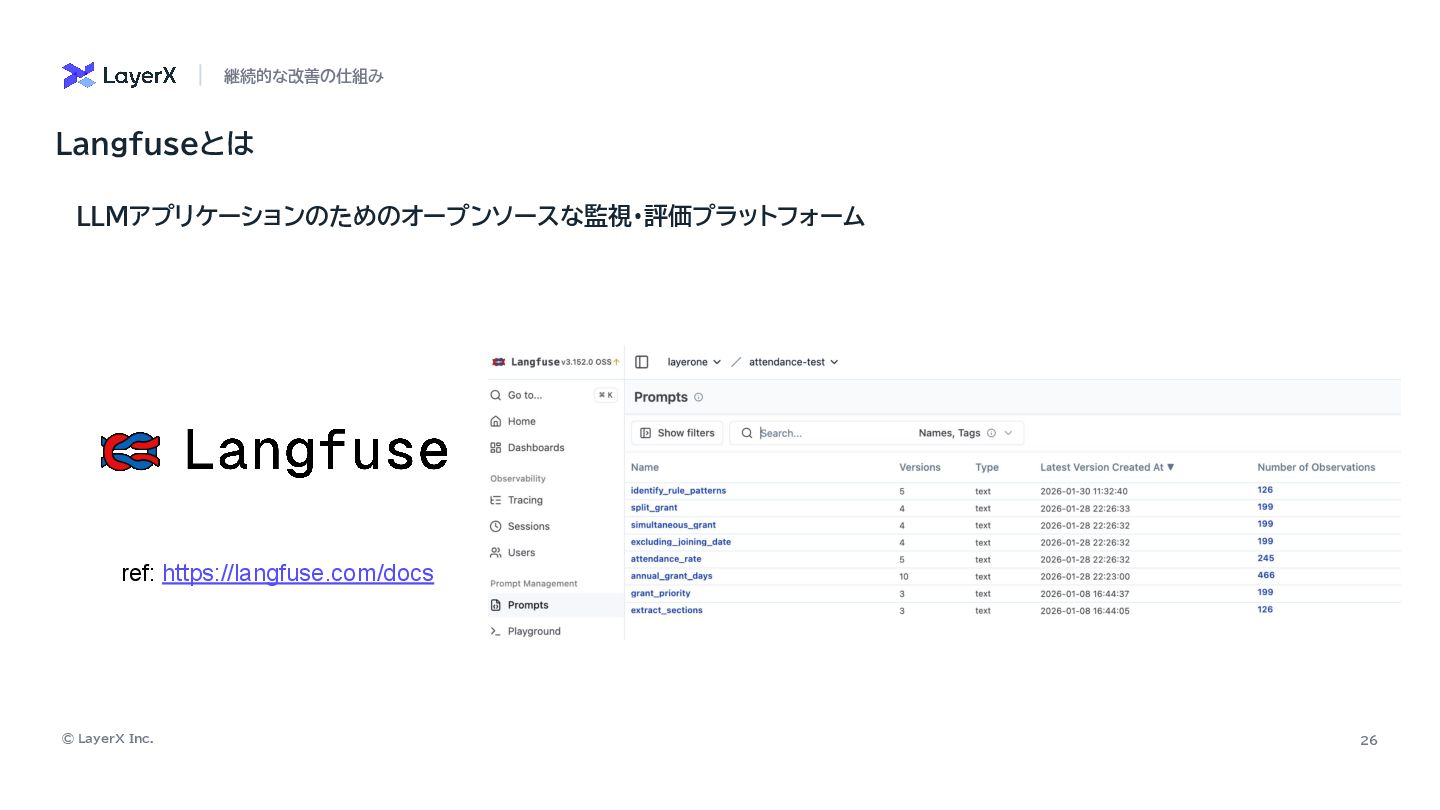Viewport: 1440px width, 810px height.
Task: Click the Sessions clock icon
Action: coord(496,526)
